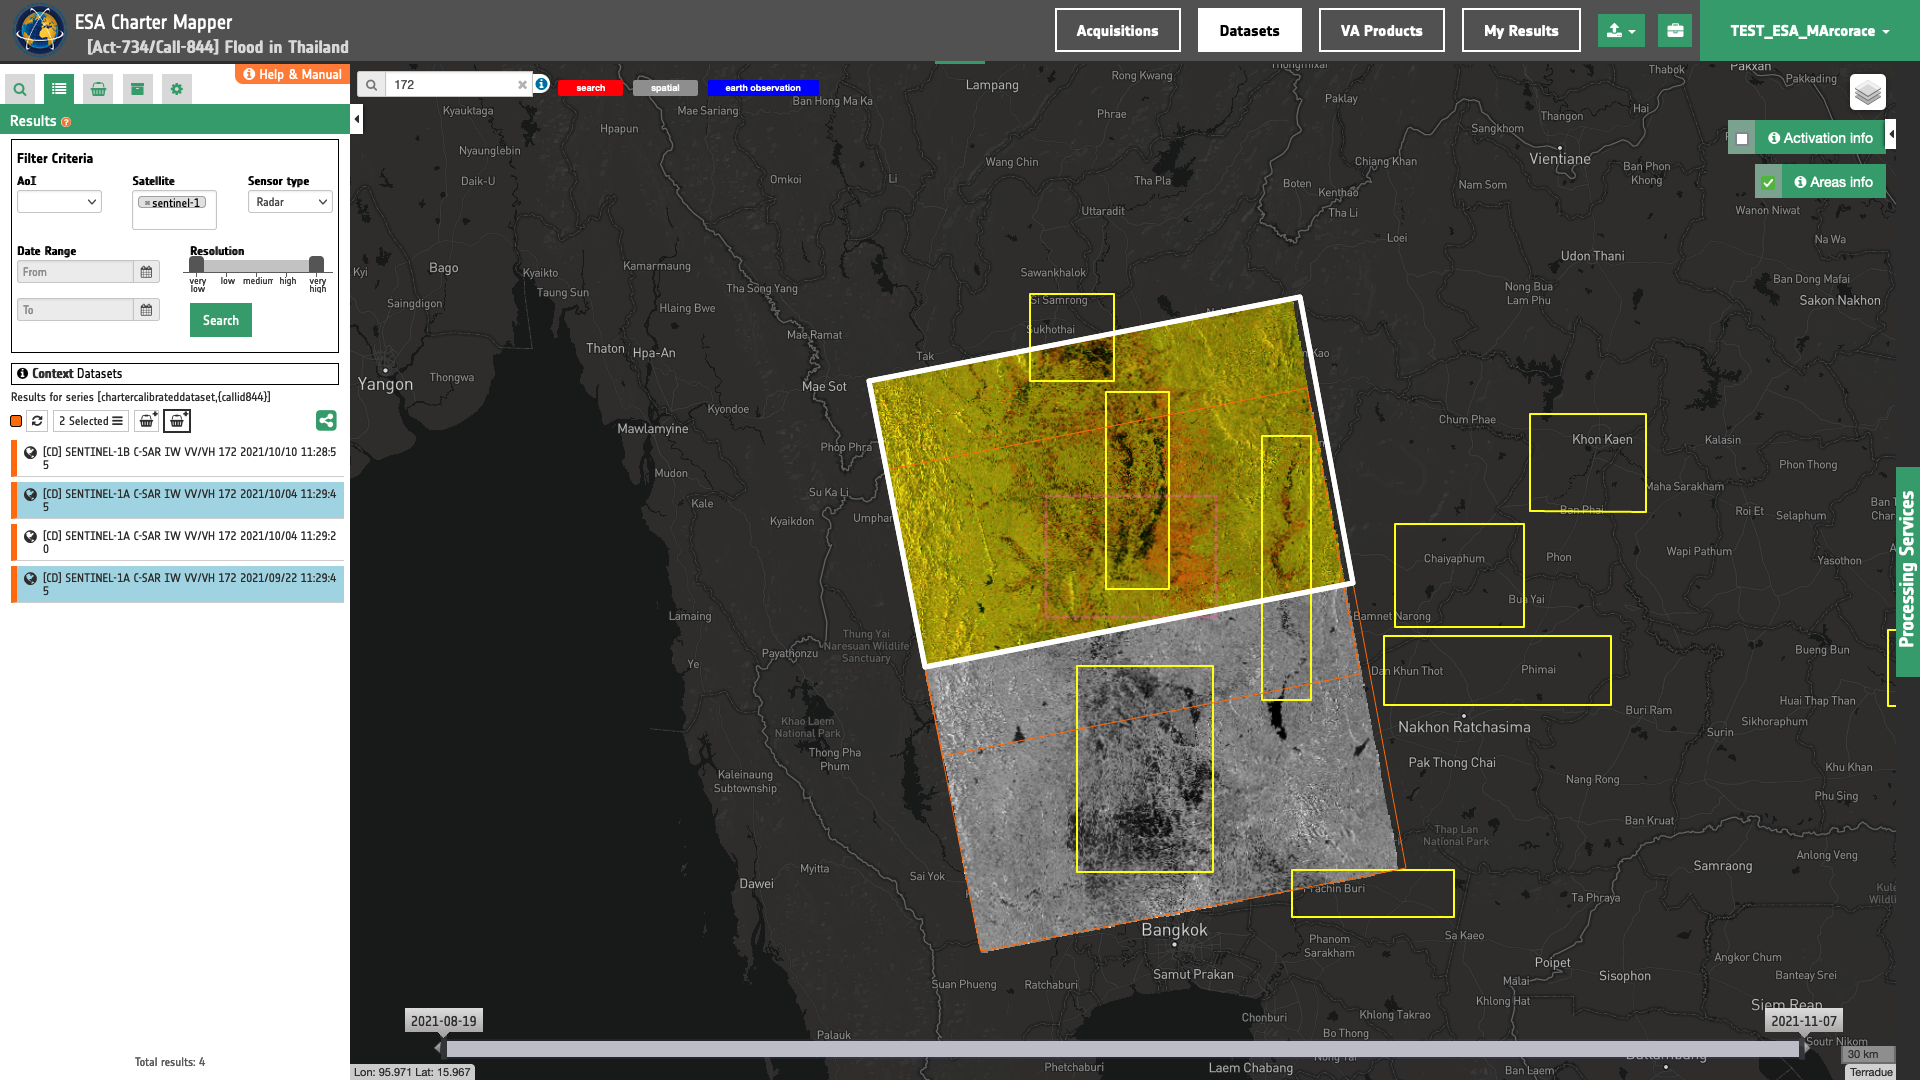Click the Terradue attribution link
The width and height of the screenshot is (1920, 1080).
(1871, 1072)
